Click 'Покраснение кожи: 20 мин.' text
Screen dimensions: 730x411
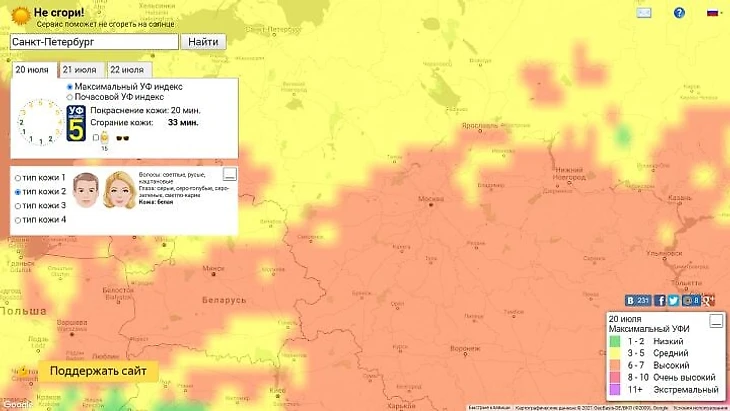tap(145, 110)
